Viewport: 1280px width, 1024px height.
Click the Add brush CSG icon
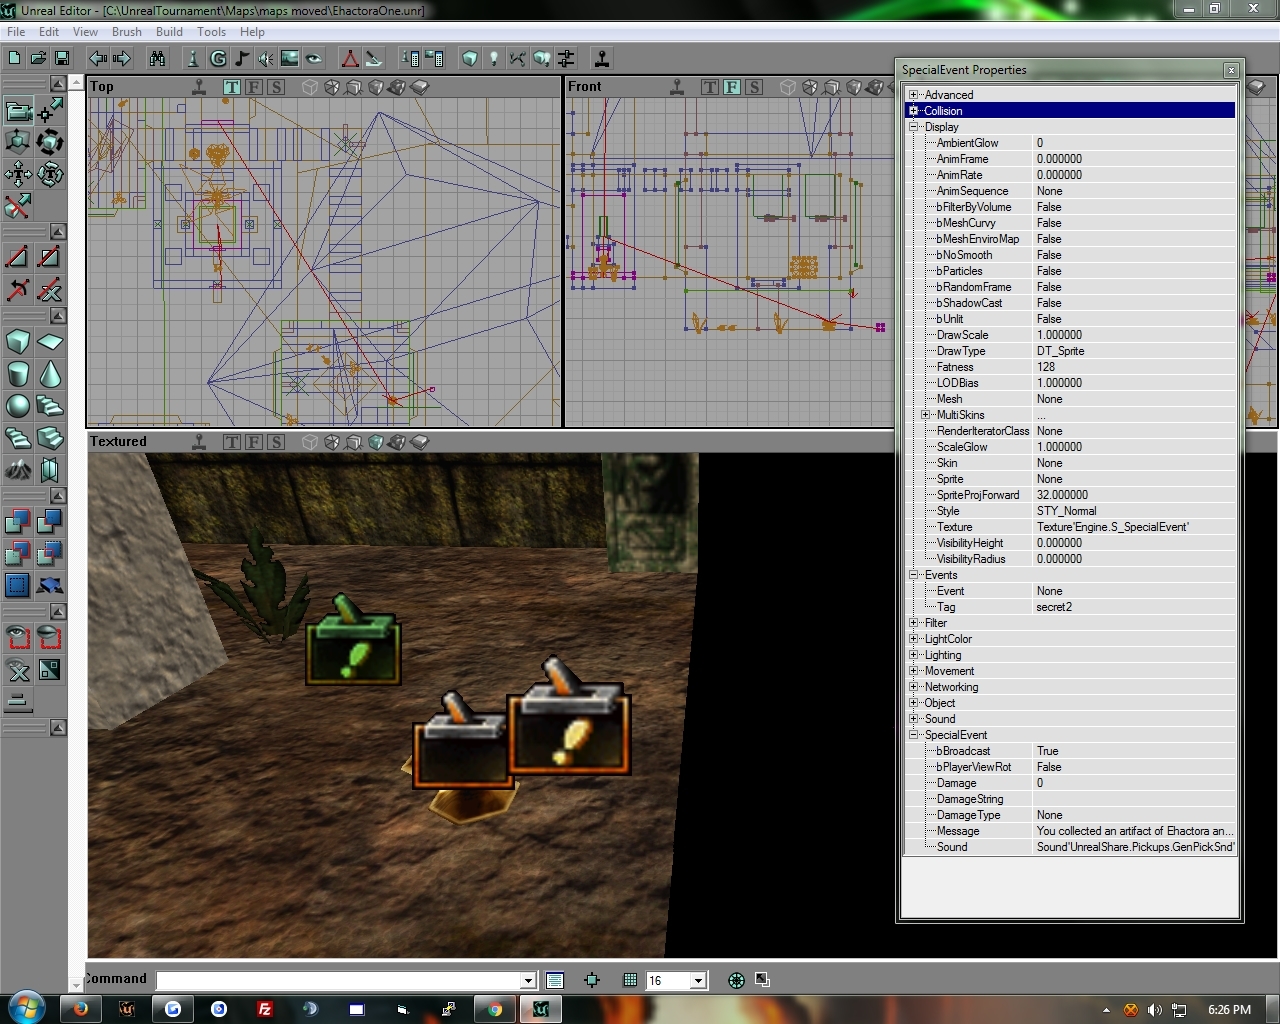pyautogui.click(x=18, y=522)
